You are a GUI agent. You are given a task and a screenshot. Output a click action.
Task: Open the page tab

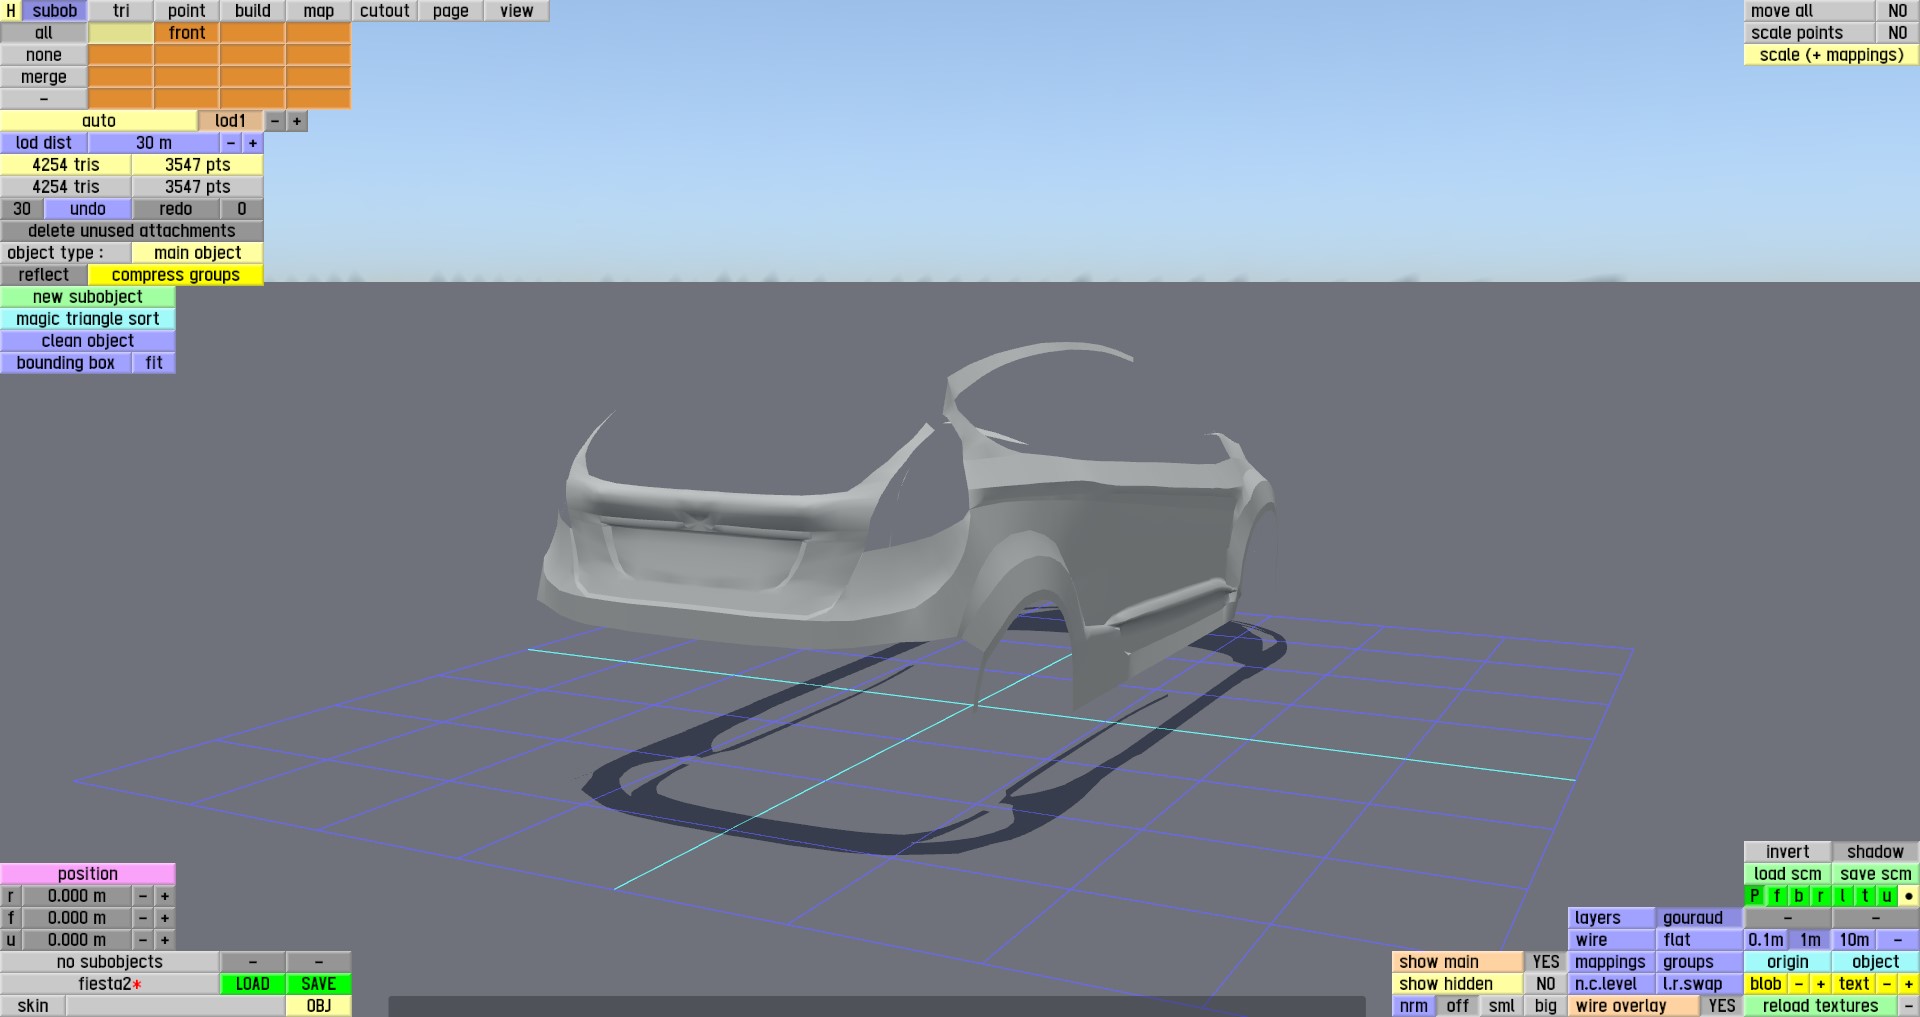point(451,11)
